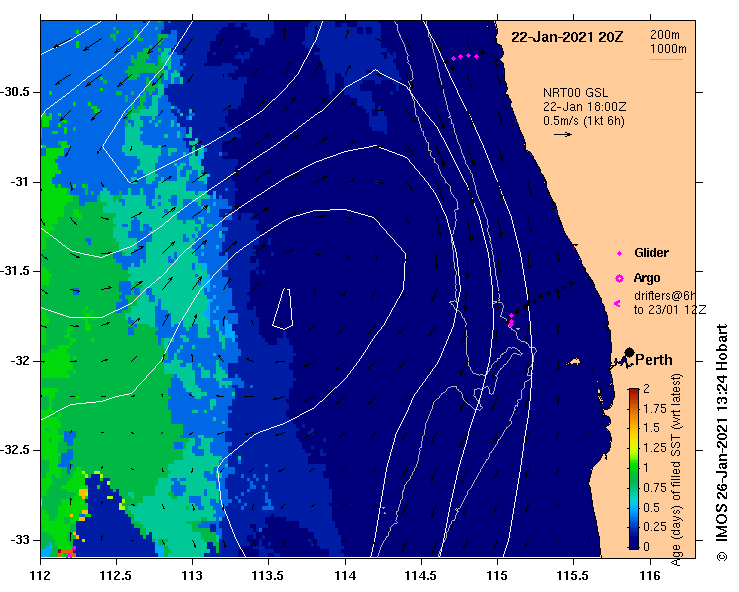The height and width of the screenshot is (592, 739).
Task: Click the "to 23/01 12Z" legend text
Action: tap(670, 310)
